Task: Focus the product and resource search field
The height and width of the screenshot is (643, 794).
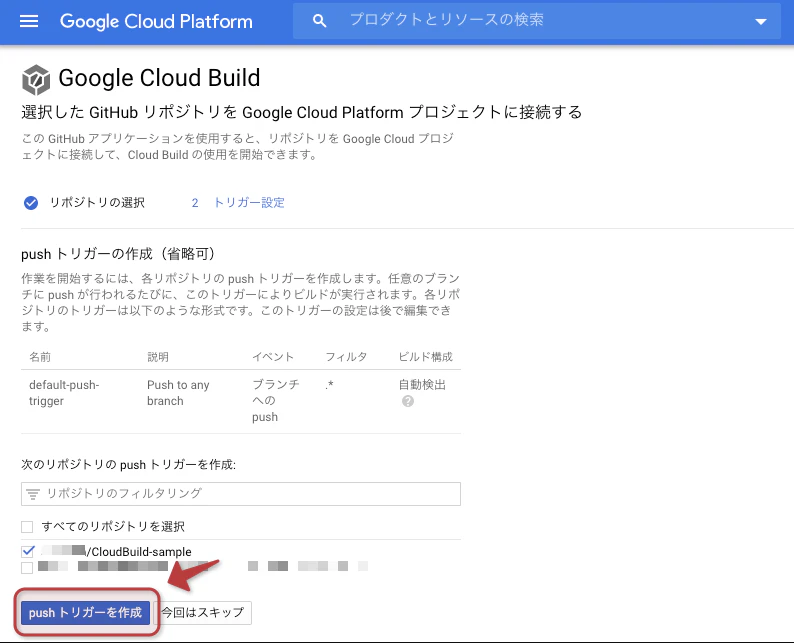Action: pyautogui.click(x=537, y=21)
